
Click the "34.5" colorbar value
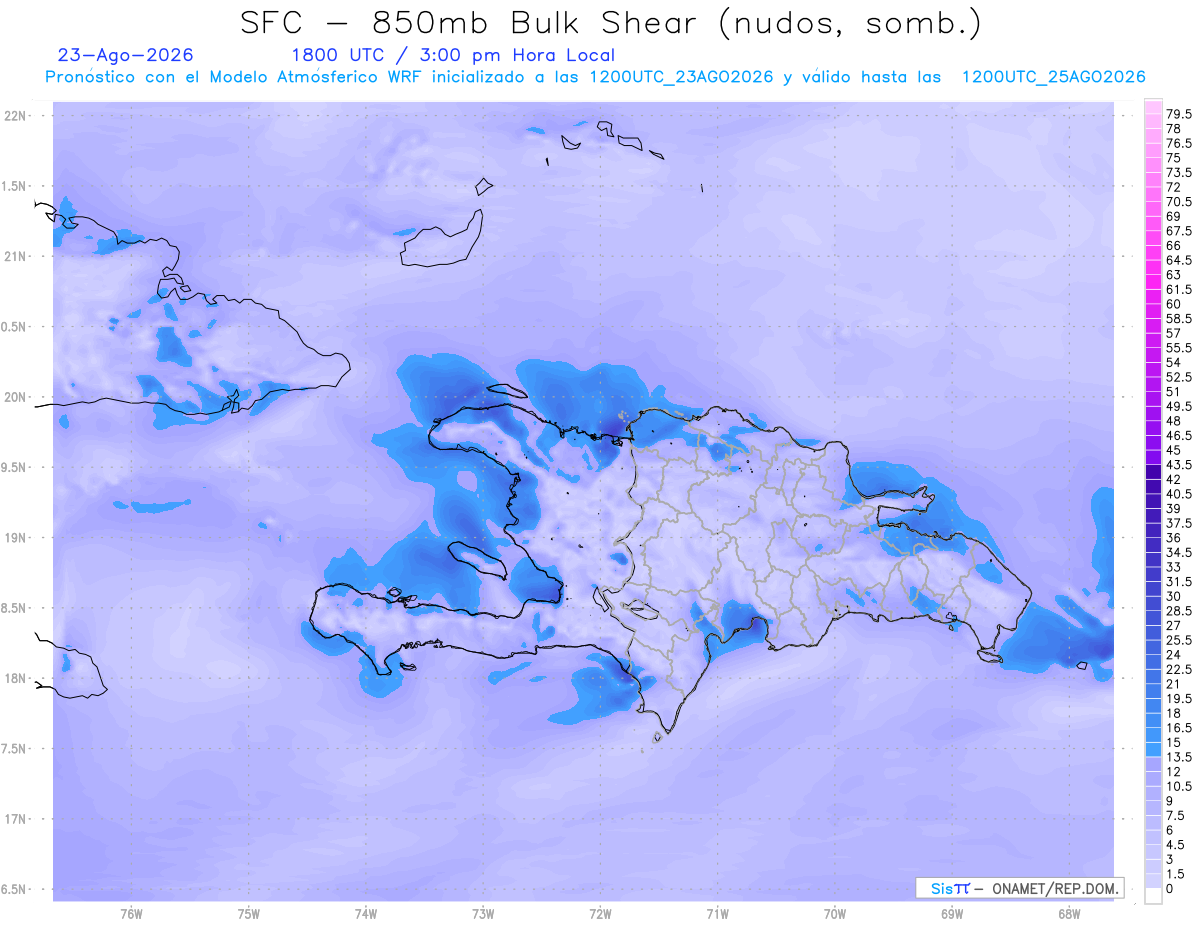coord(1179,552)
